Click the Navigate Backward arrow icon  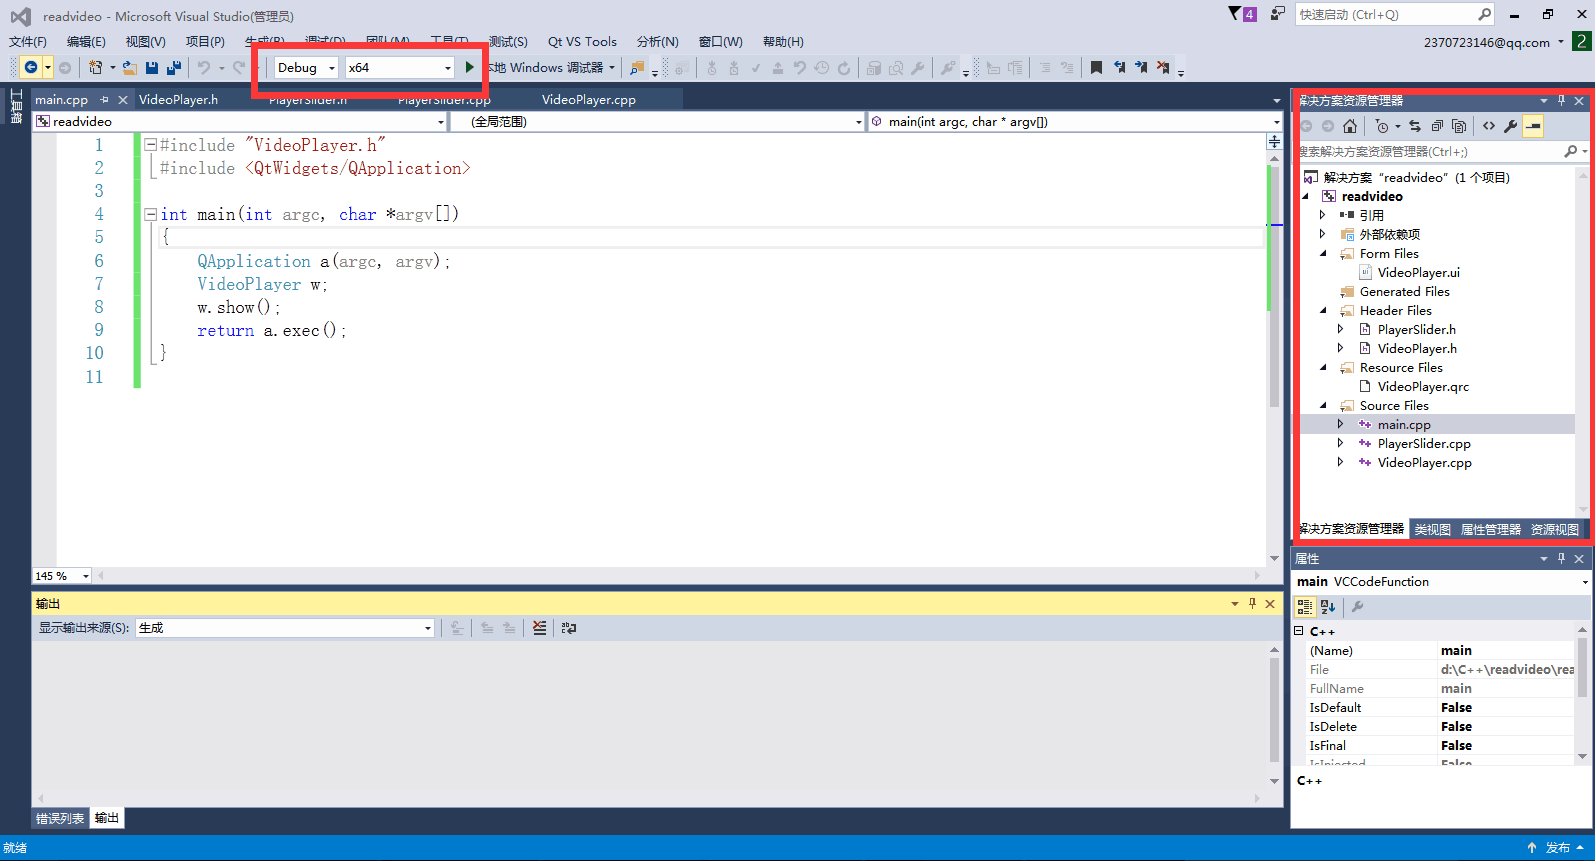click(31, 67)
